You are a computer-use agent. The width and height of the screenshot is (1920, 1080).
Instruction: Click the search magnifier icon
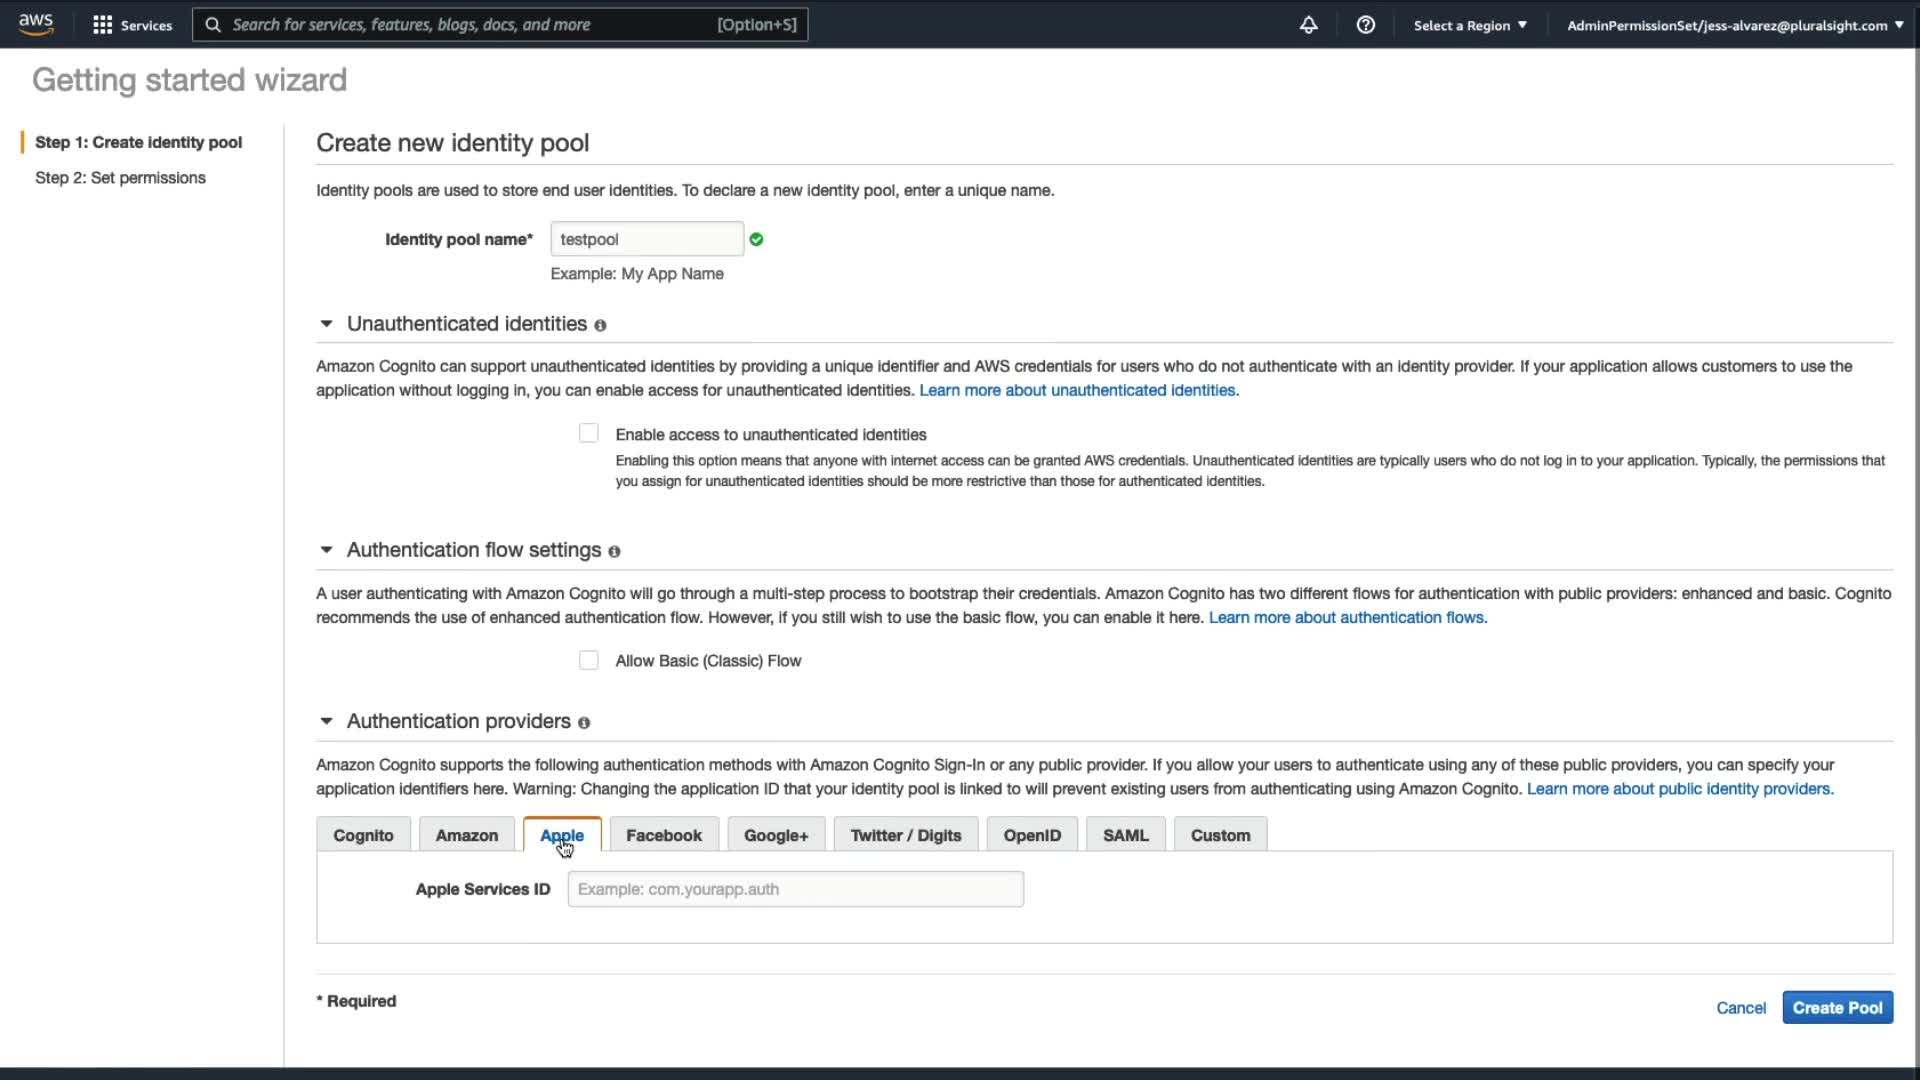click(213, 25)
